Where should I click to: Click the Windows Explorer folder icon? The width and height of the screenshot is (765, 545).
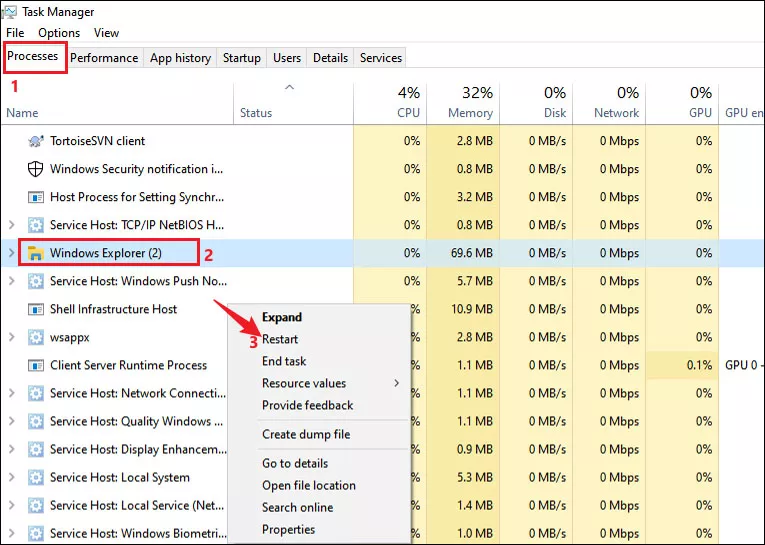tap(36, 253)
